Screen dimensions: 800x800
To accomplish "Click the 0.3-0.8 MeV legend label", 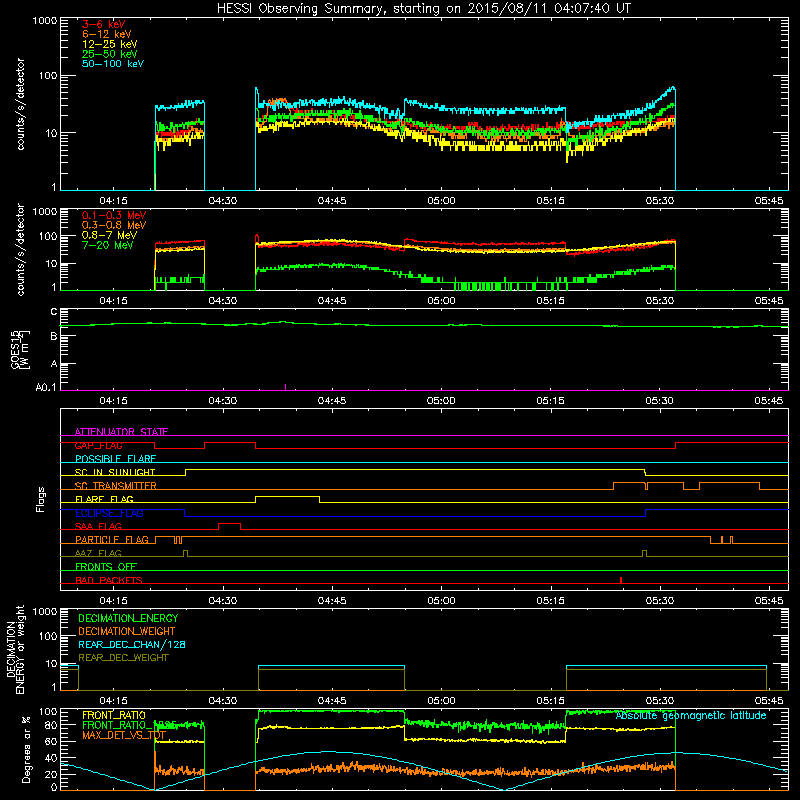I will [114, 225].
